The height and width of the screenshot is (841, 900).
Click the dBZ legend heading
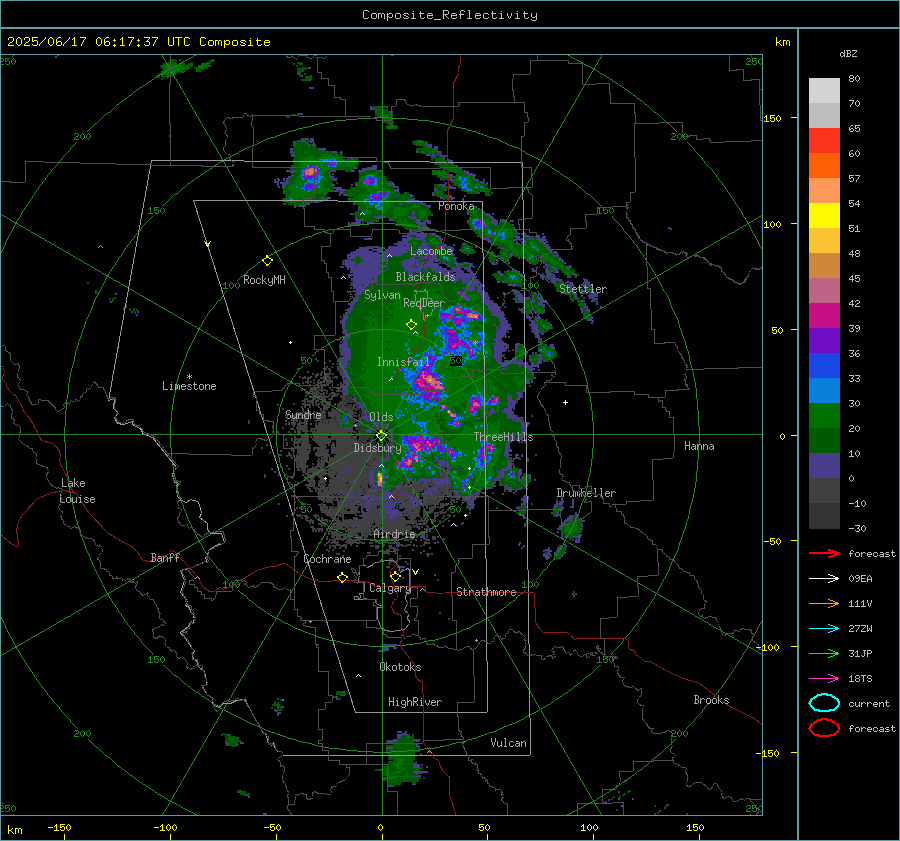(x=848, y=54)
